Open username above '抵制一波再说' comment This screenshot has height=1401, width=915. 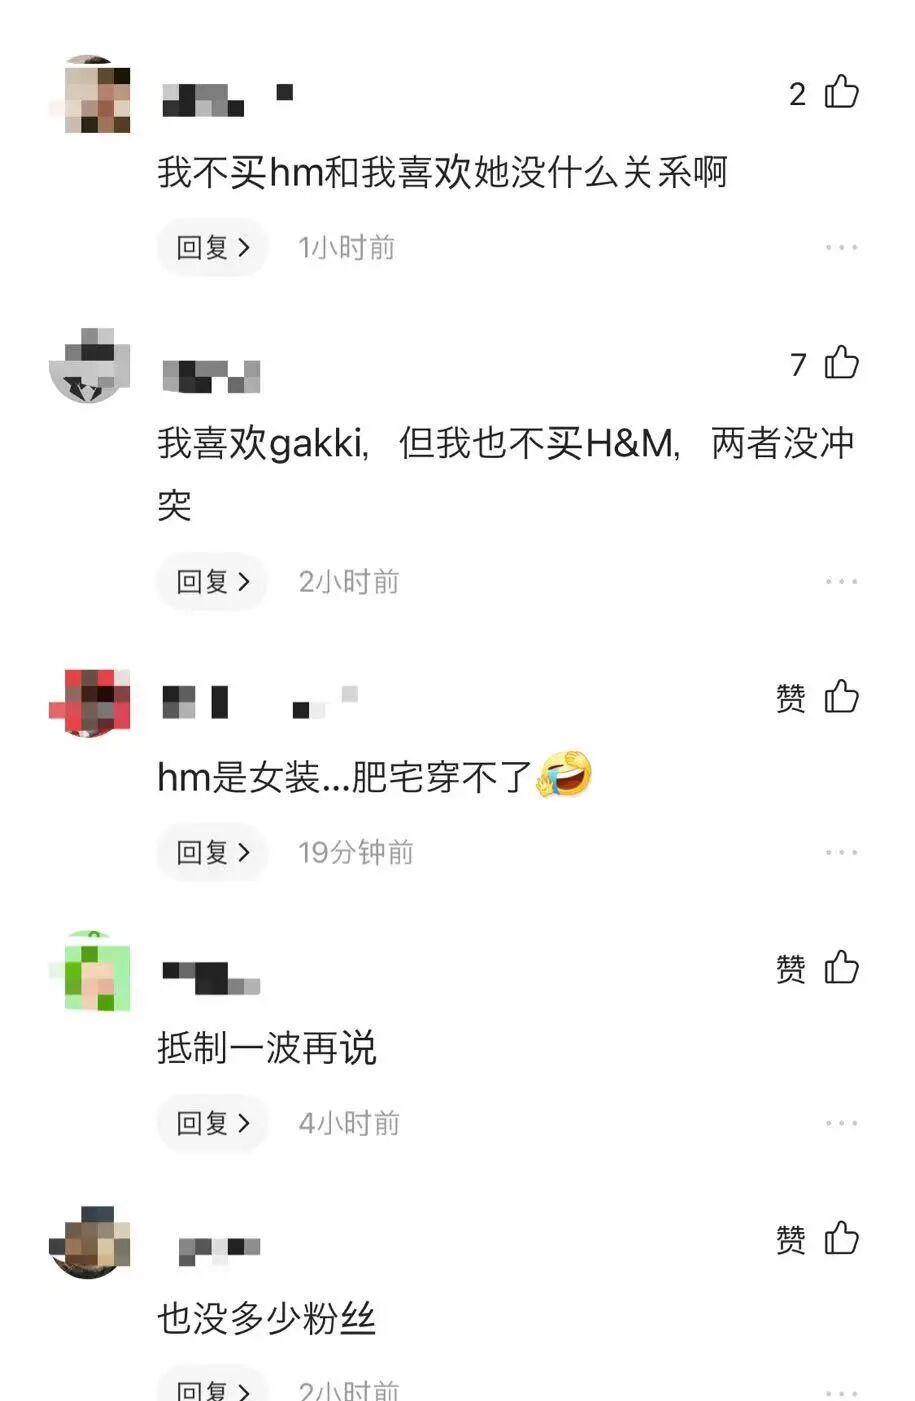pyautogui.click(x=211, y=977)
